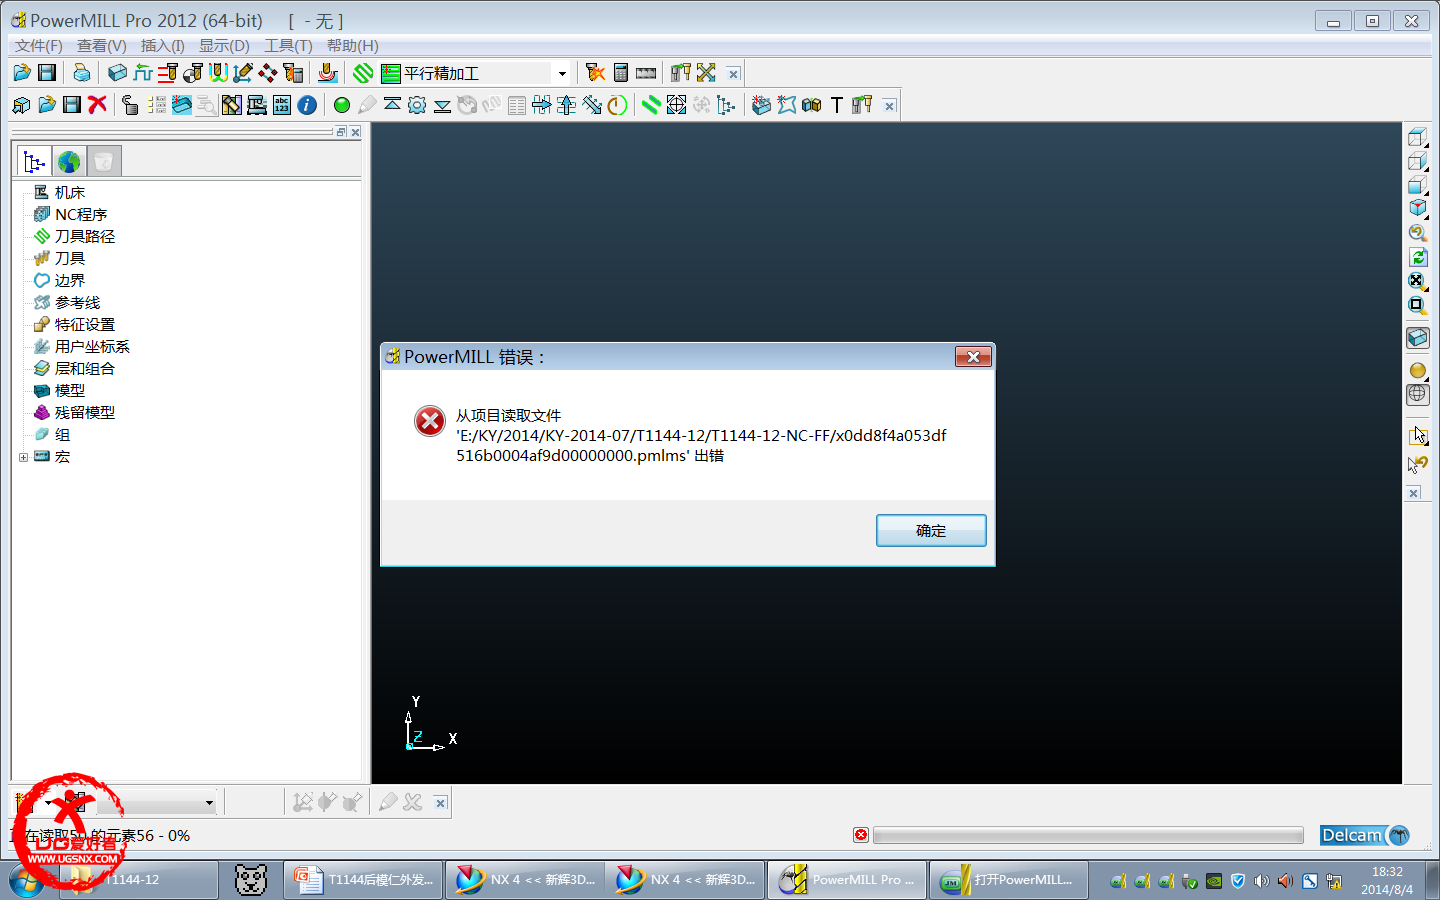Click the save project floppy icon in top toolbar

click(47, 73)
